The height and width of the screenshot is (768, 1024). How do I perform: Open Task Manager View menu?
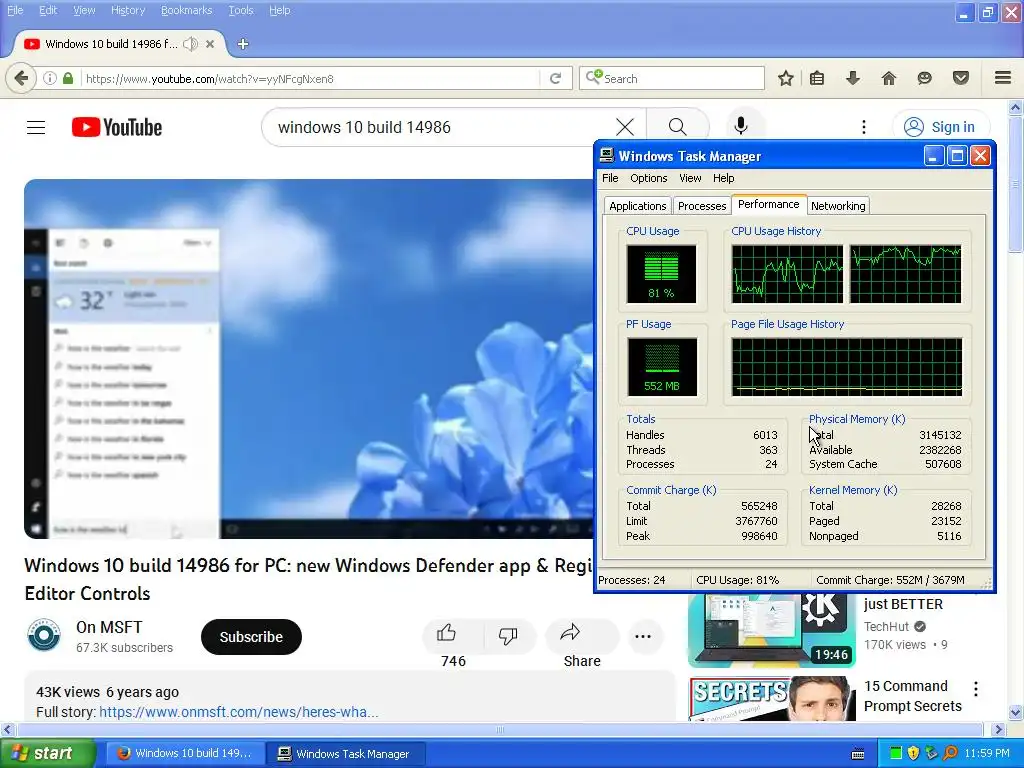point(690,178)
